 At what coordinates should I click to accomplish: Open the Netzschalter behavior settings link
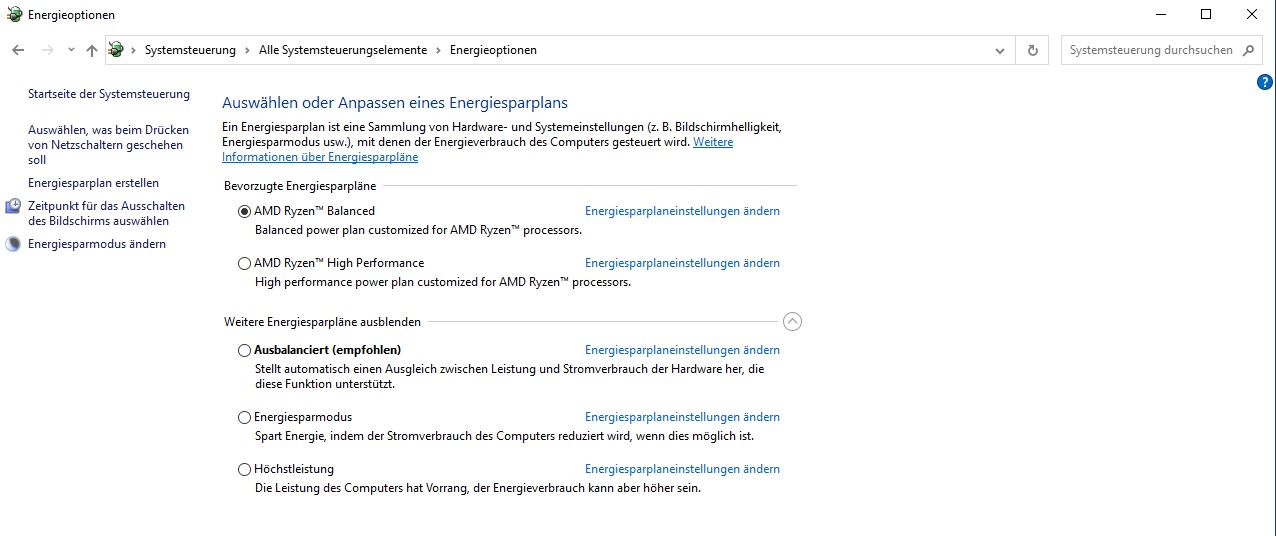pos(108,145)
